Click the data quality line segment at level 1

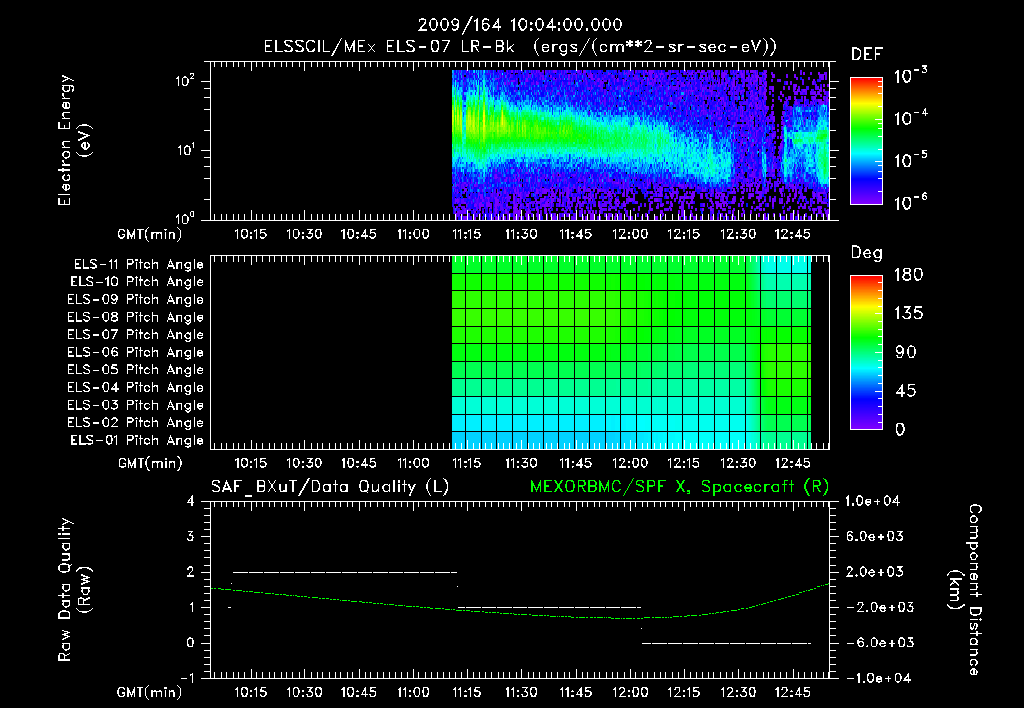coord(549,607)
